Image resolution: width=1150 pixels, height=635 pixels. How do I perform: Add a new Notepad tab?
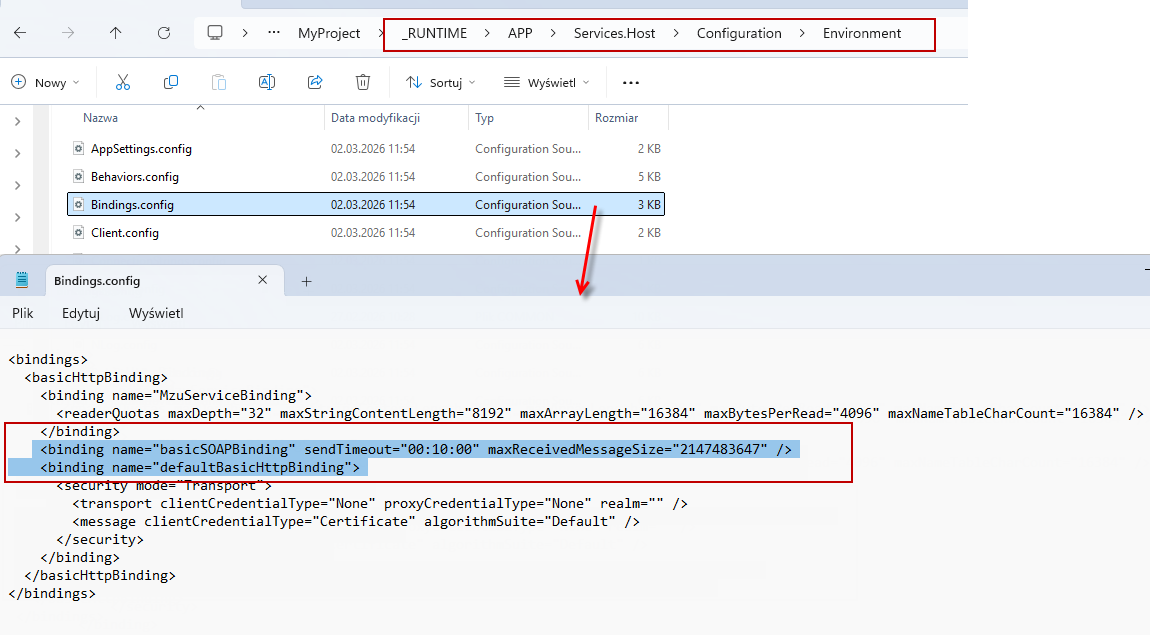(x=307, y=281)
